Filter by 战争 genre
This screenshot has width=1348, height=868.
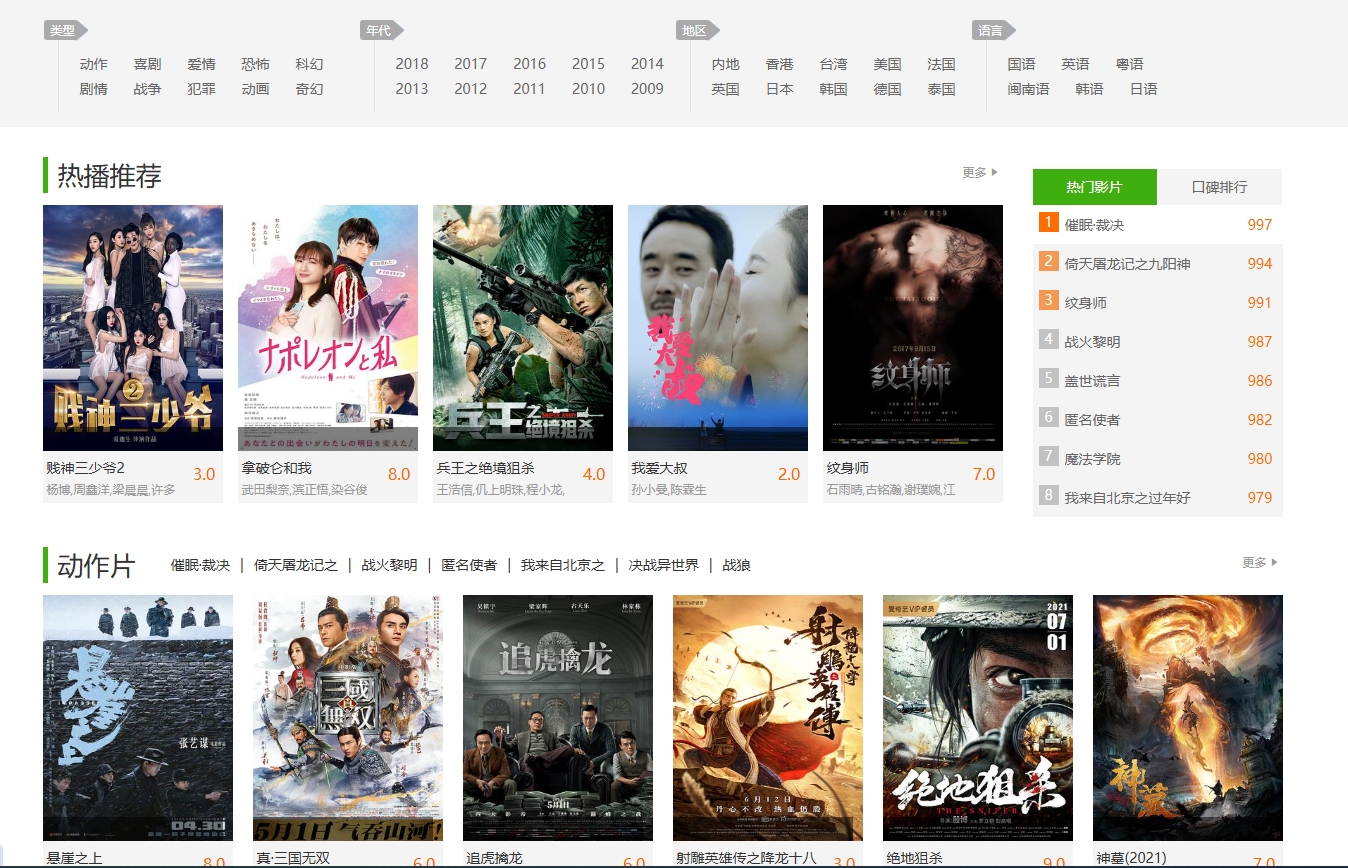(x=148, y=89)
